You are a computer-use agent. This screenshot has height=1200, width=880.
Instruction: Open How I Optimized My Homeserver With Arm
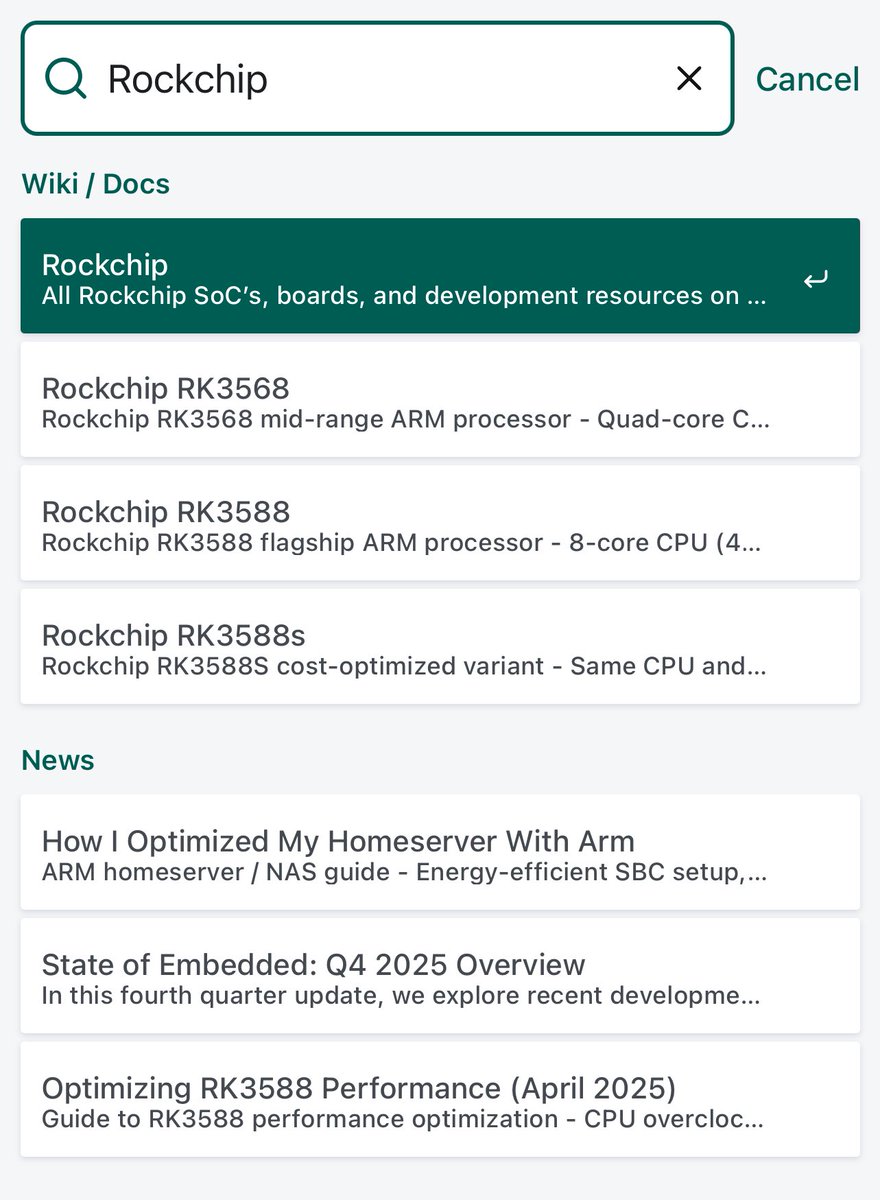coord(440,852)
